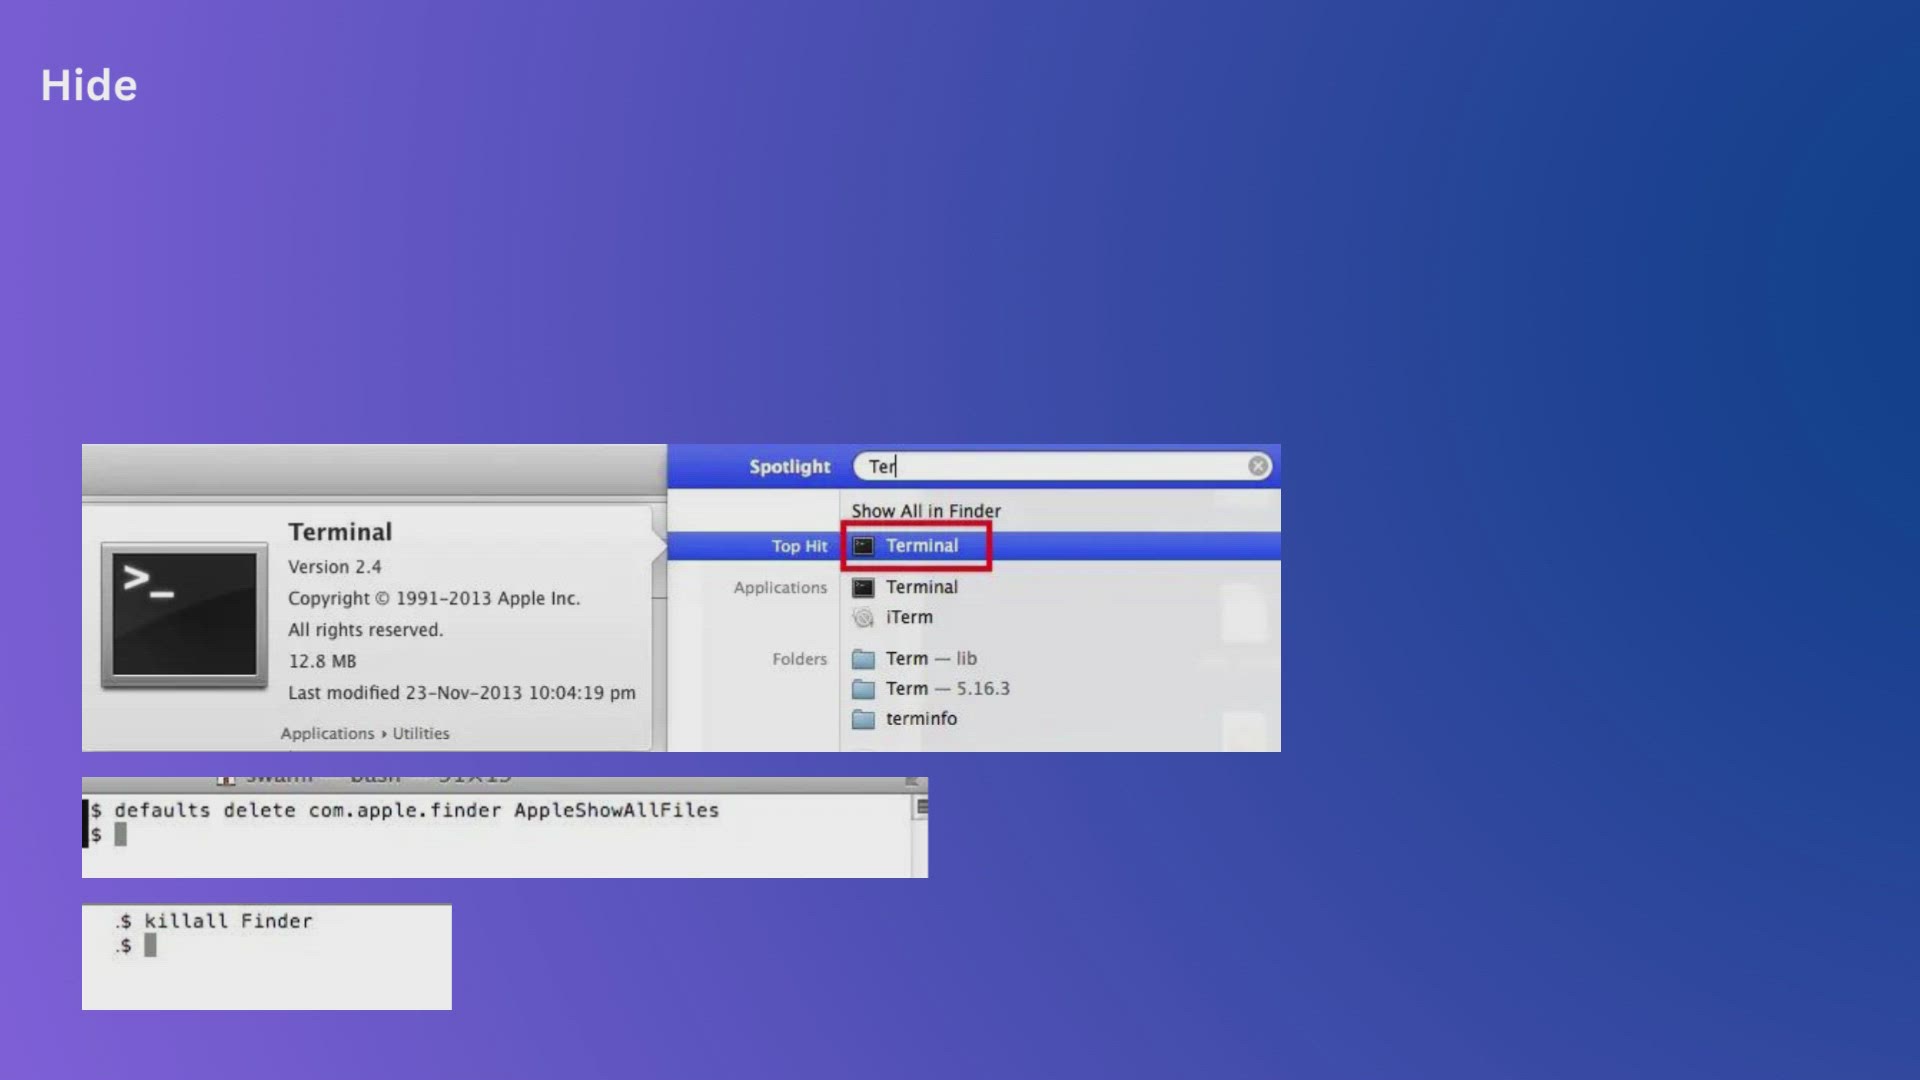This screenshot has width=1920, height=1080.
Task: Click the large Terminal icon in preview
Action: tap(184, 615)
